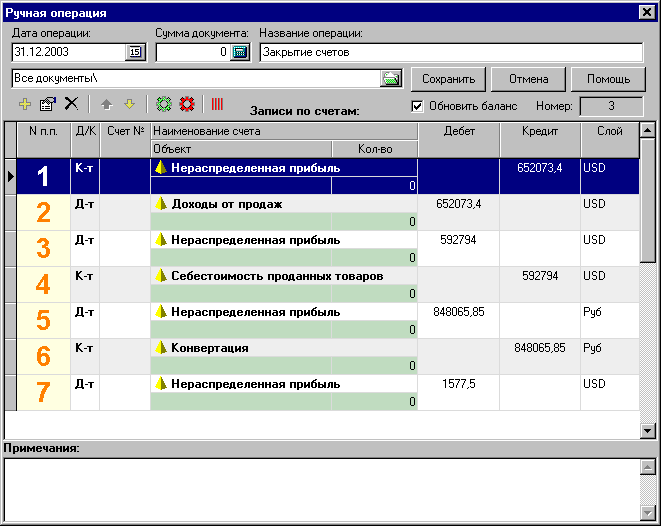Click Отмена button

(x=528, y=79)
